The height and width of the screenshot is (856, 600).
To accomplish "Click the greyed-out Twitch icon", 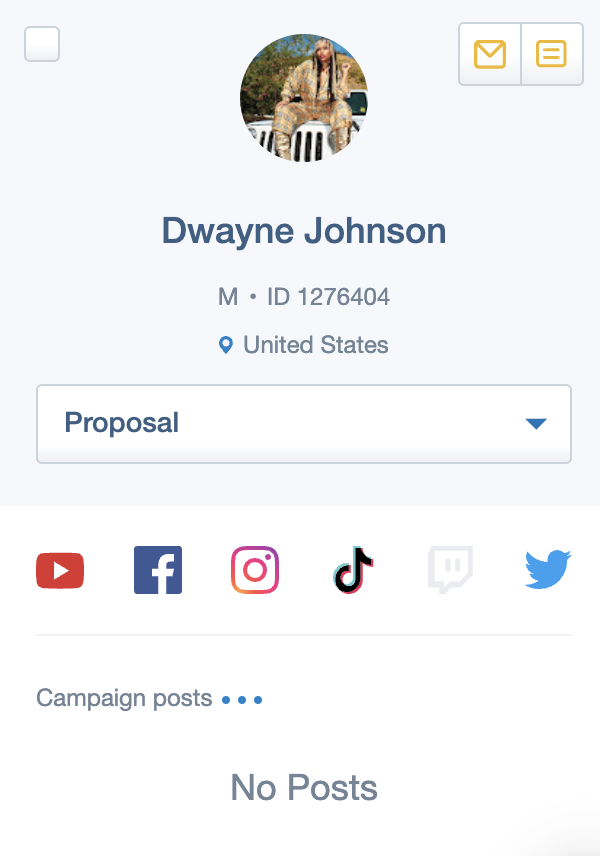I will [x=450, y=570].
